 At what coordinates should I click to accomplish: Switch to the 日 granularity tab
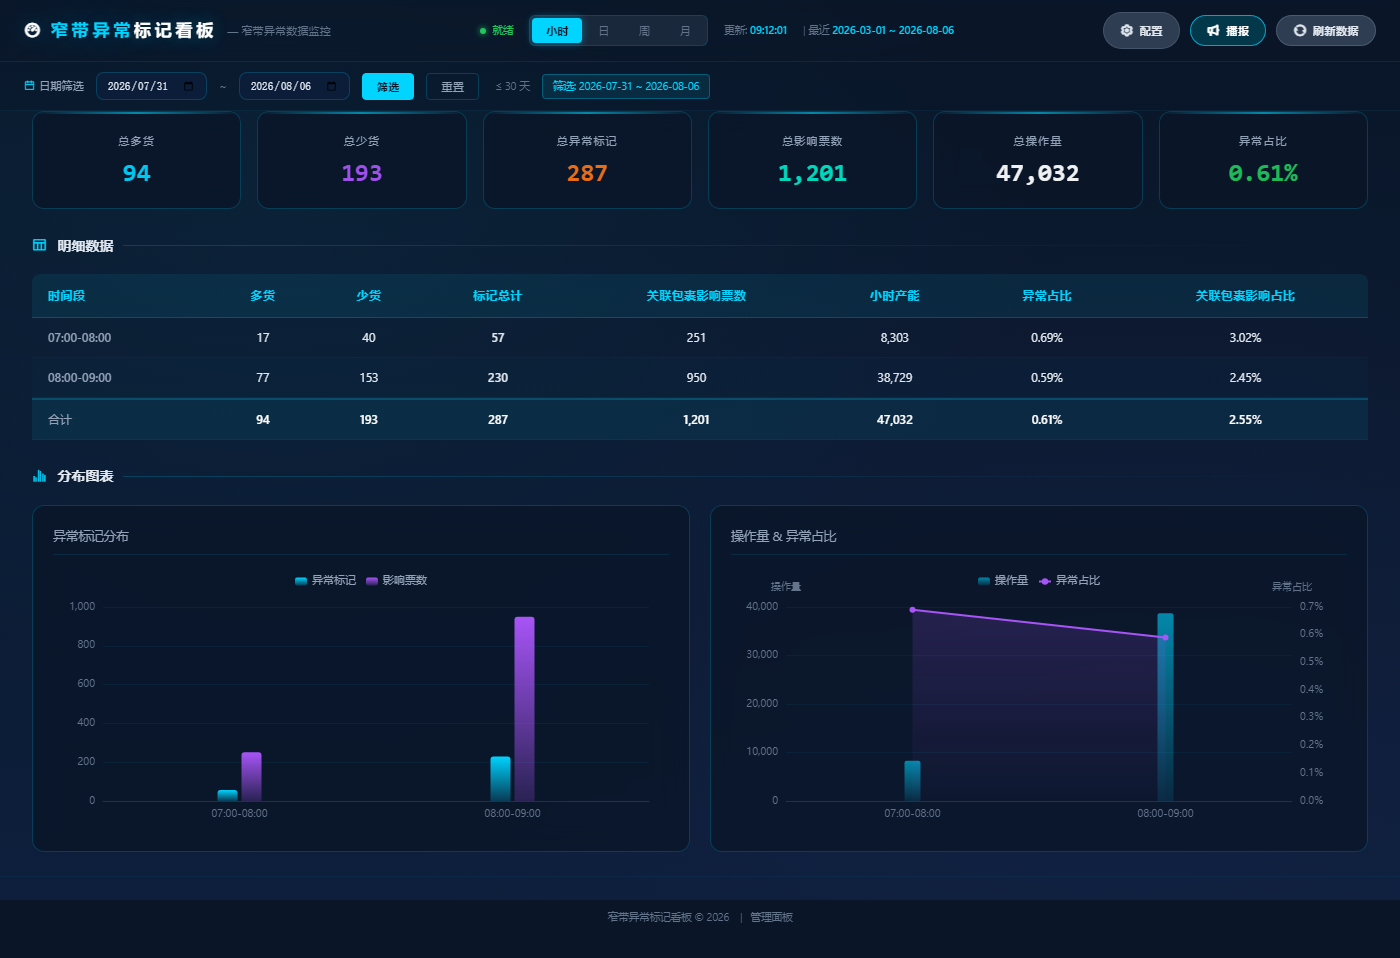[x=604, y=31]
